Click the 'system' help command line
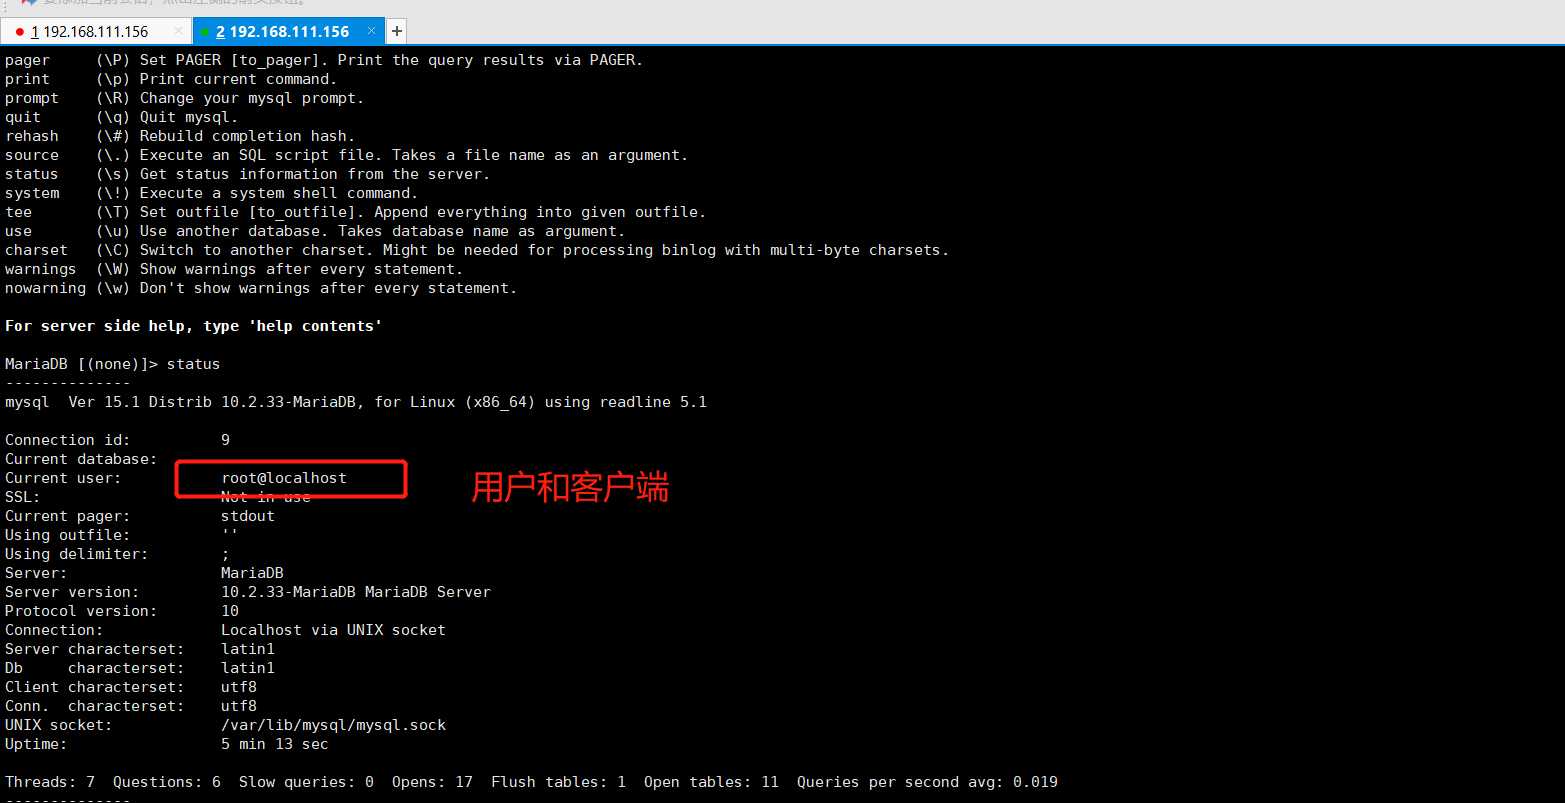 click(x=212, y=193)
